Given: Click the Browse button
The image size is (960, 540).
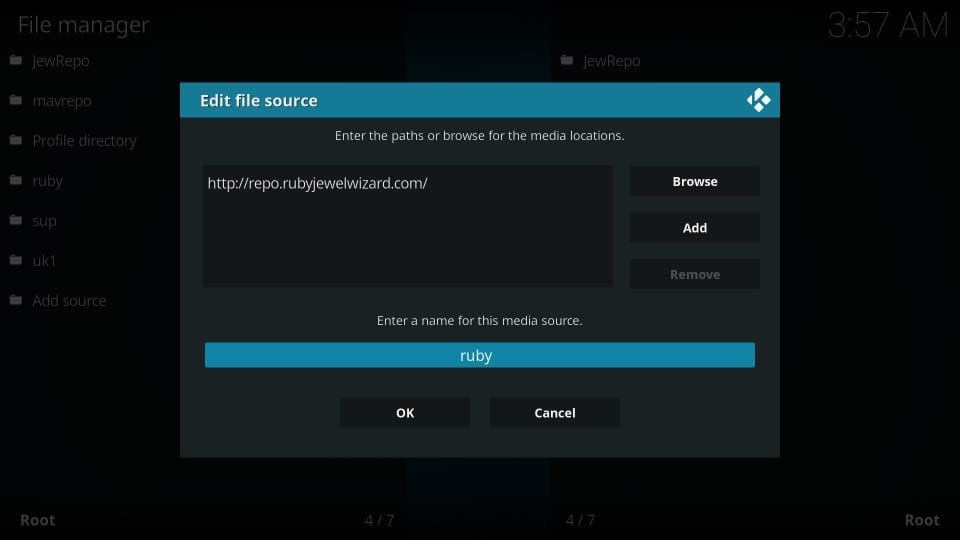Looking at the screenshot, I should [695, 181].
